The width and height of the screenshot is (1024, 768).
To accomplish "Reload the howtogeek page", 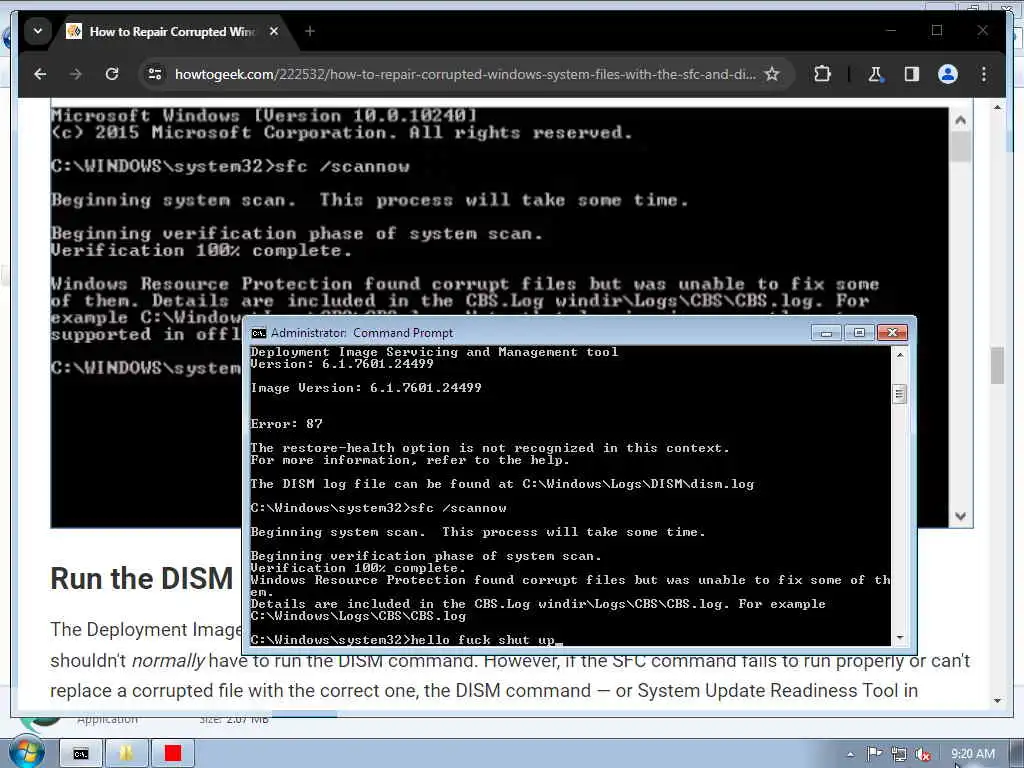I will 112,74.
